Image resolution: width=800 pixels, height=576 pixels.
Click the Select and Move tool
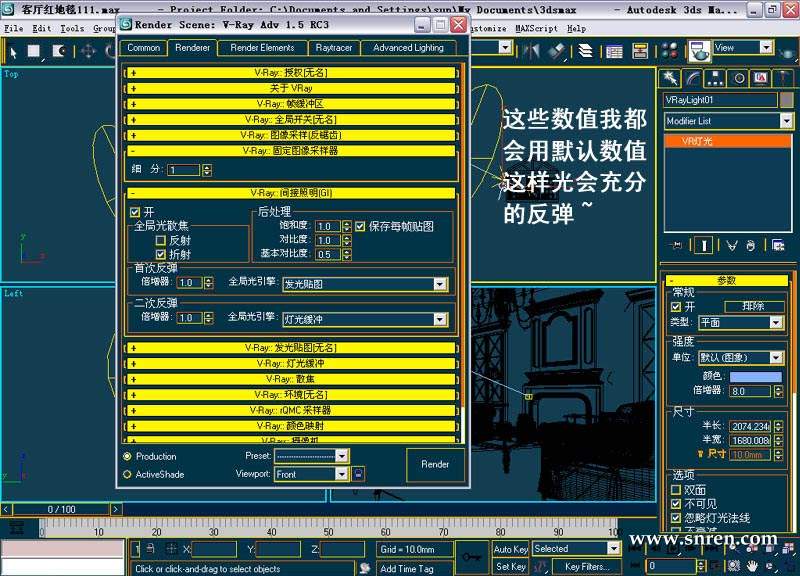click(88, 51)
